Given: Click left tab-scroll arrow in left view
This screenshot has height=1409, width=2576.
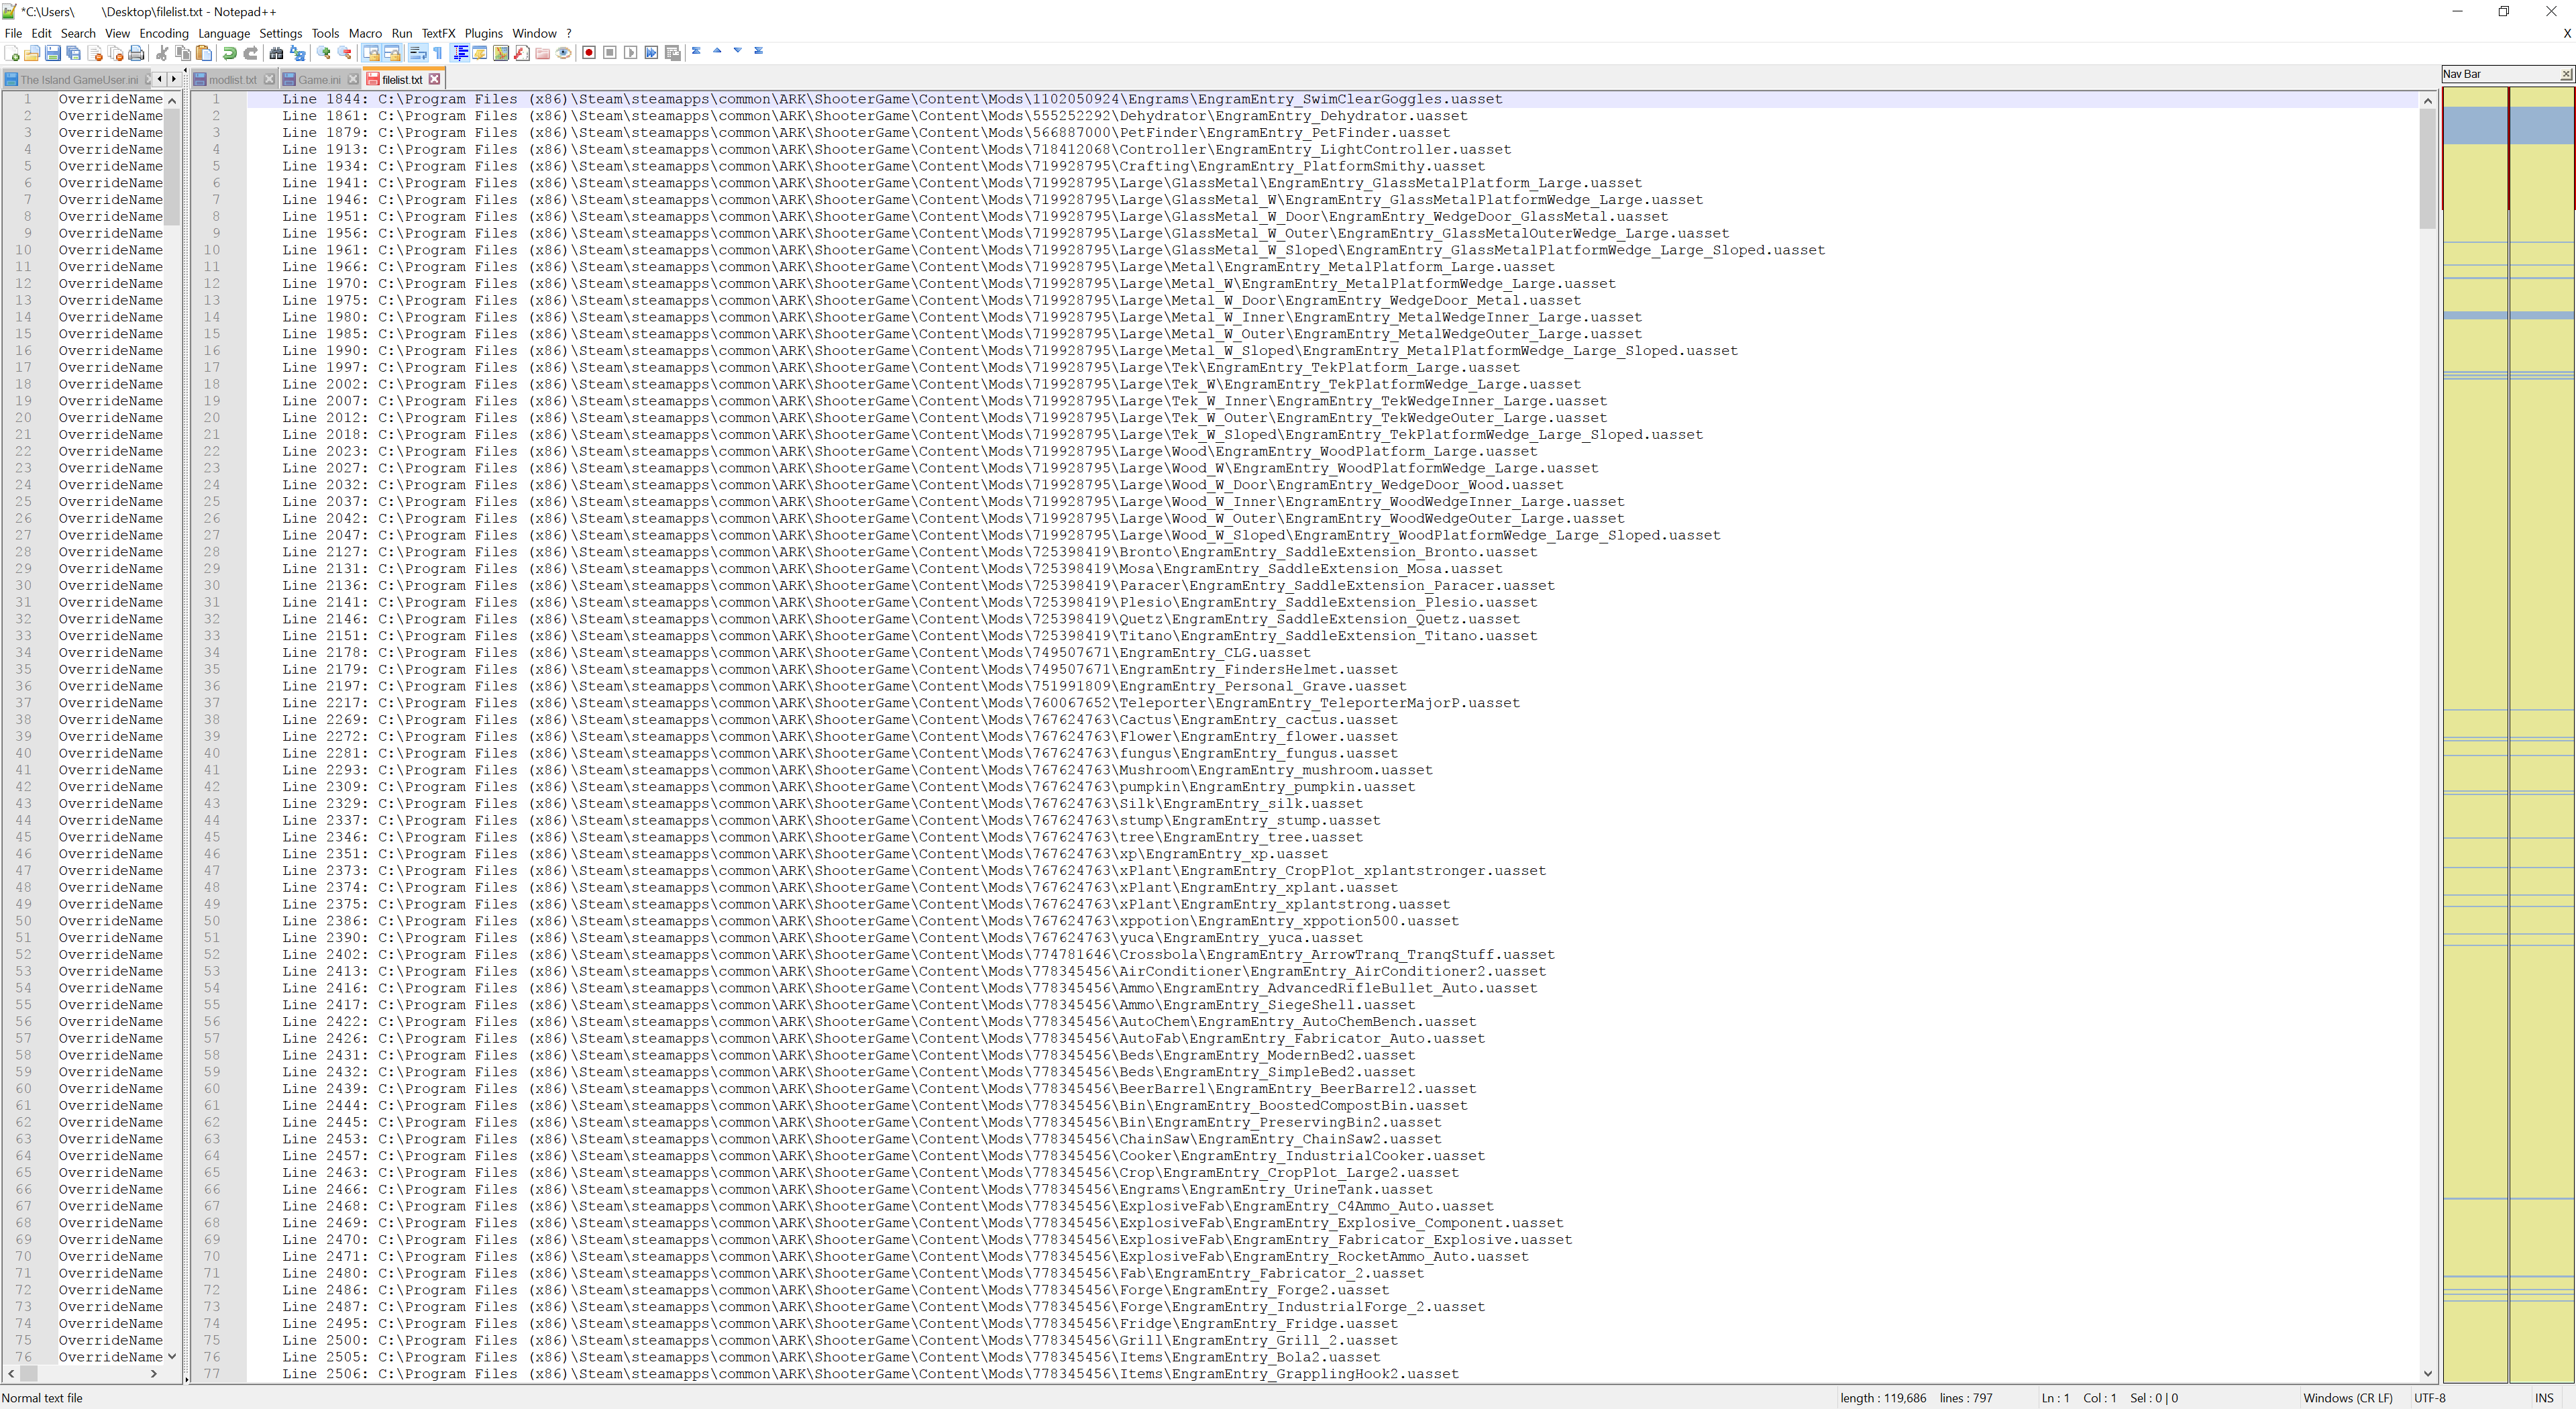Looking at the screenshot, I should (159, 79).
